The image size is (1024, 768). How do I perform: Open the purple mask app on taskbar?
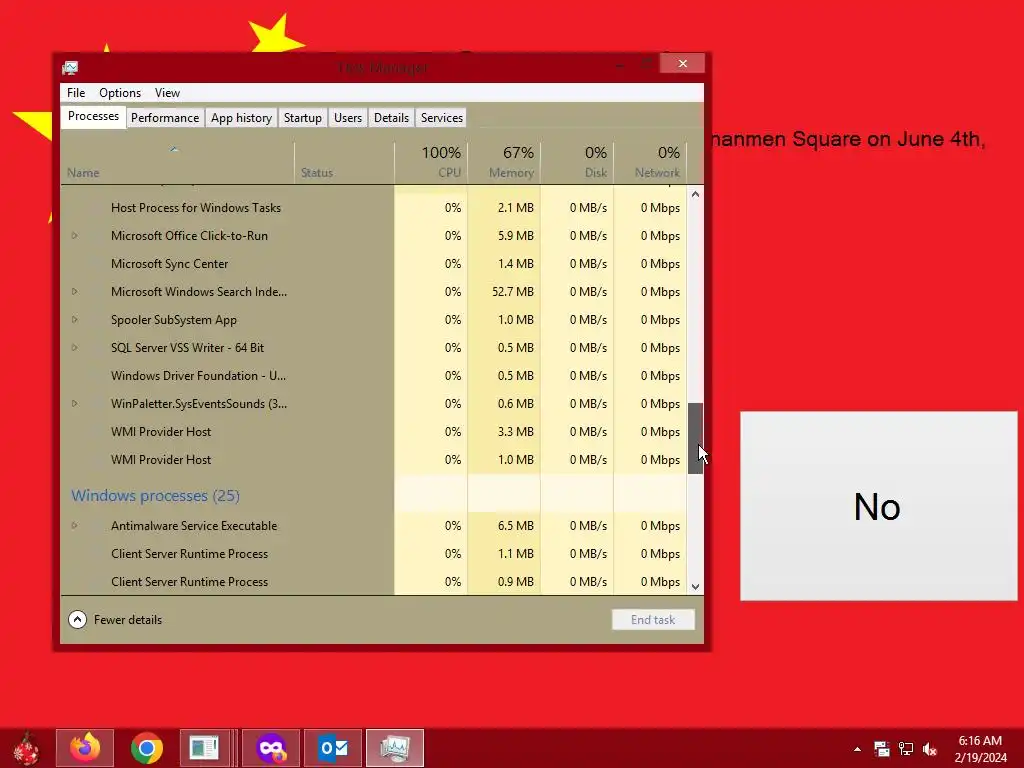pos(271,748)
